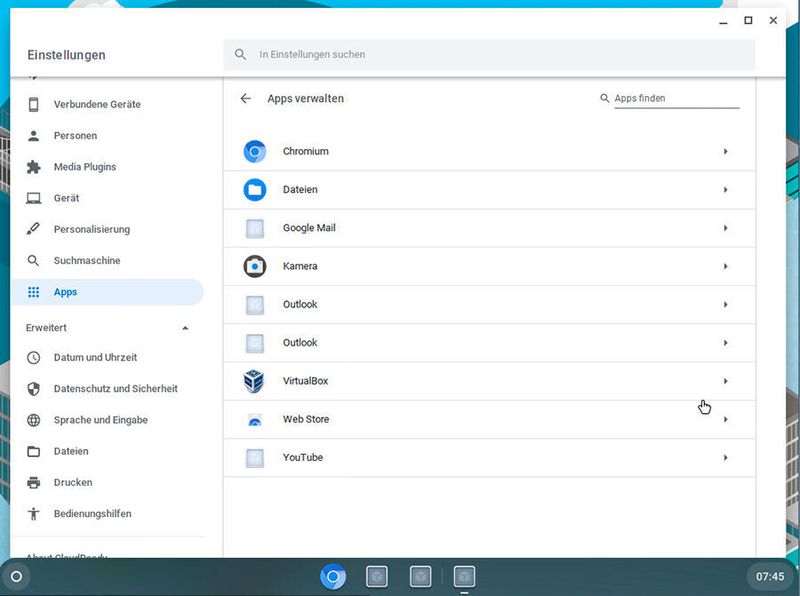Screen dimensions: 800x596
Task: Launch Chromium from the shelf
Action: [333, 577]
